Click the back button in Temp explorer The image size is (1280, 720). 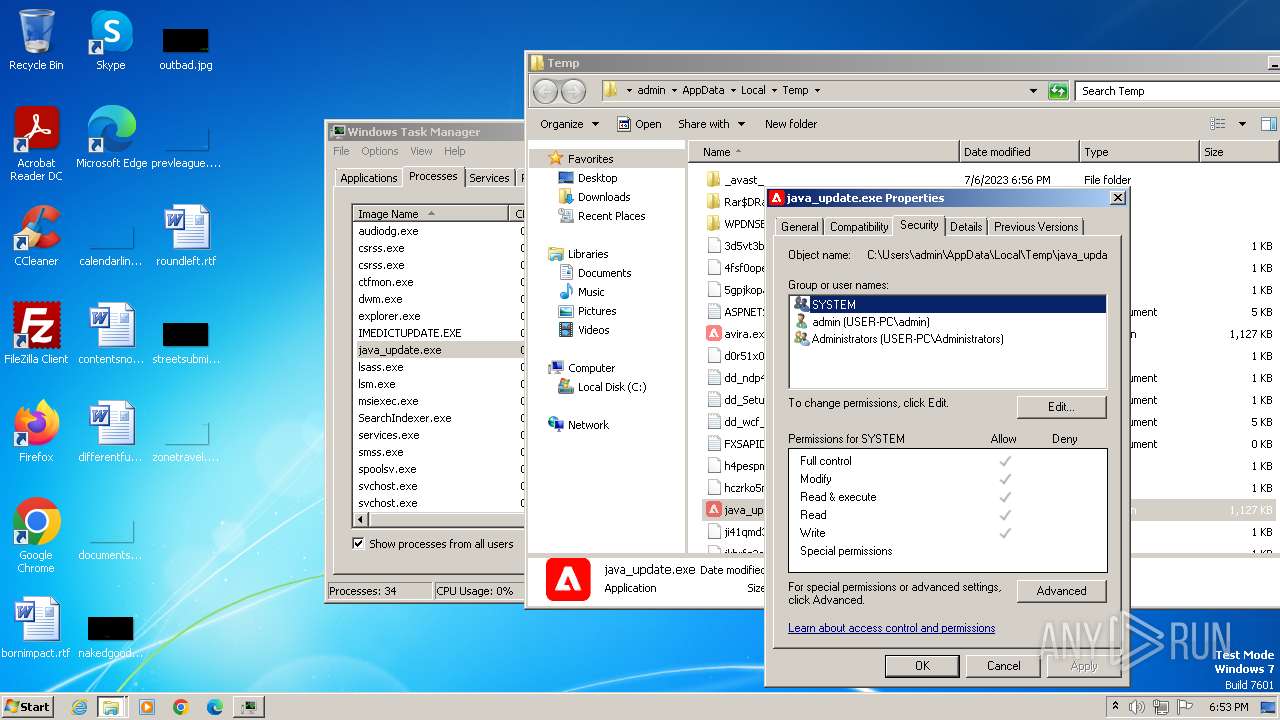pos(545,91)
